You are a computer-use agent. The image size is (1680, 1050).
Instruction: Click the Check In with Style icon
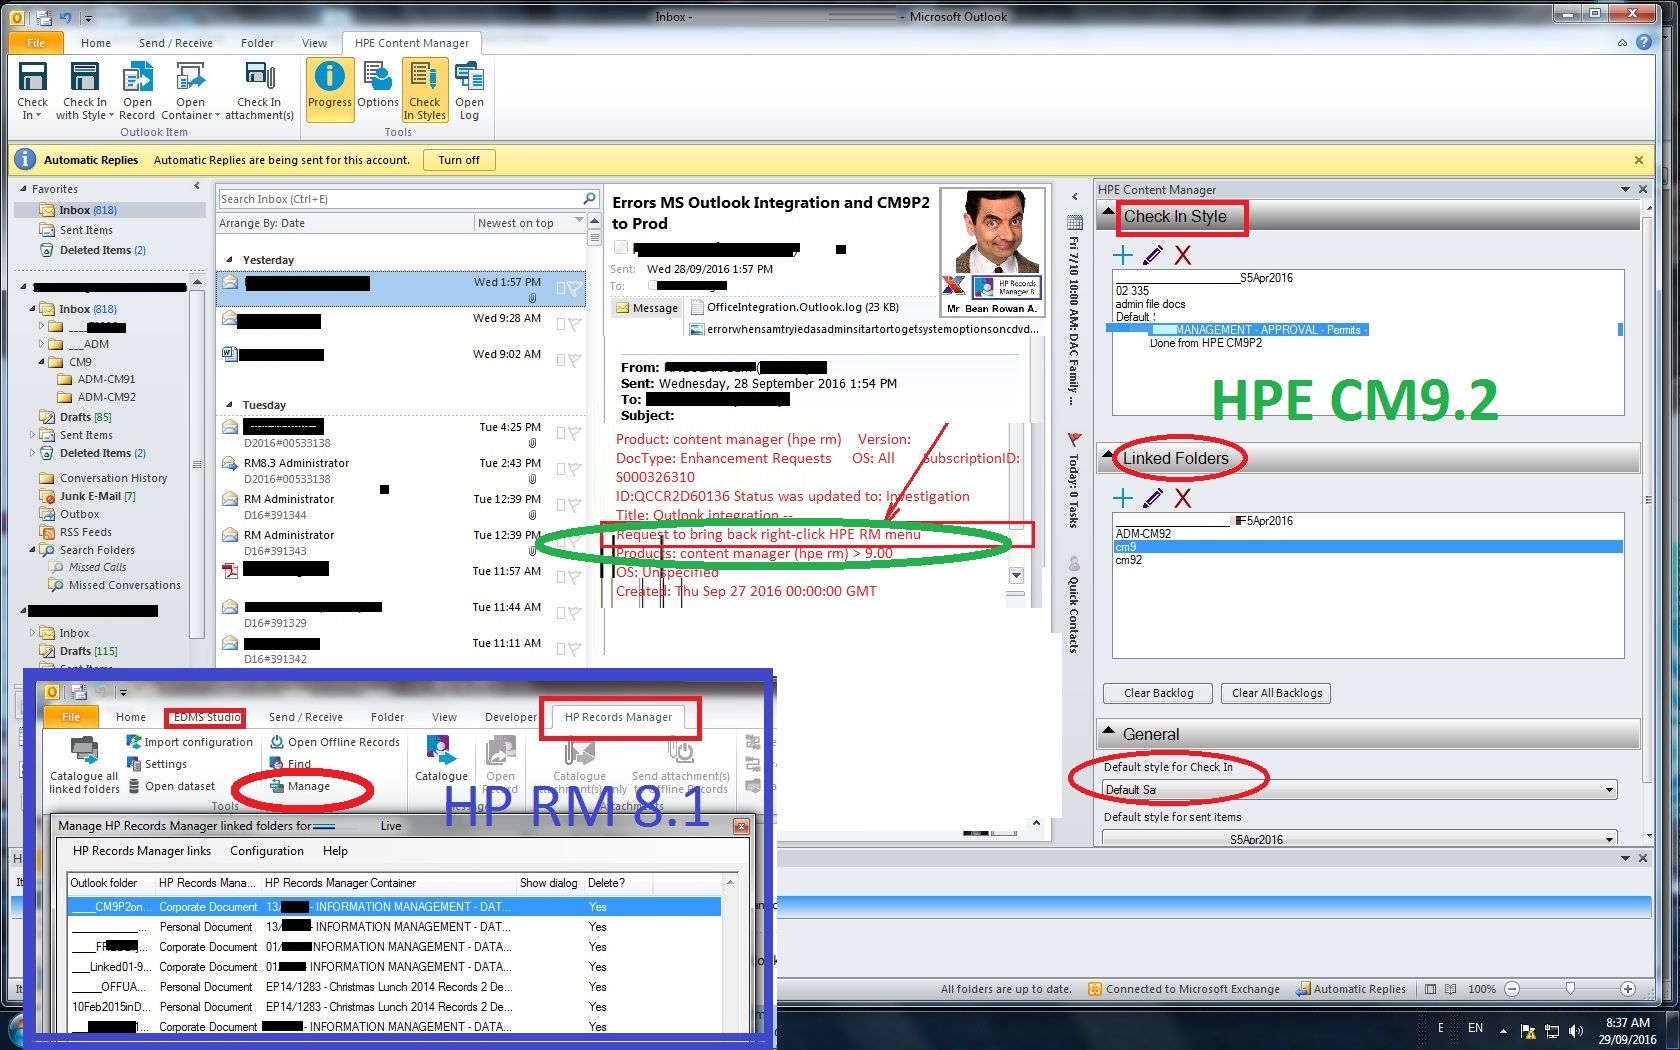tap(85, 89)
